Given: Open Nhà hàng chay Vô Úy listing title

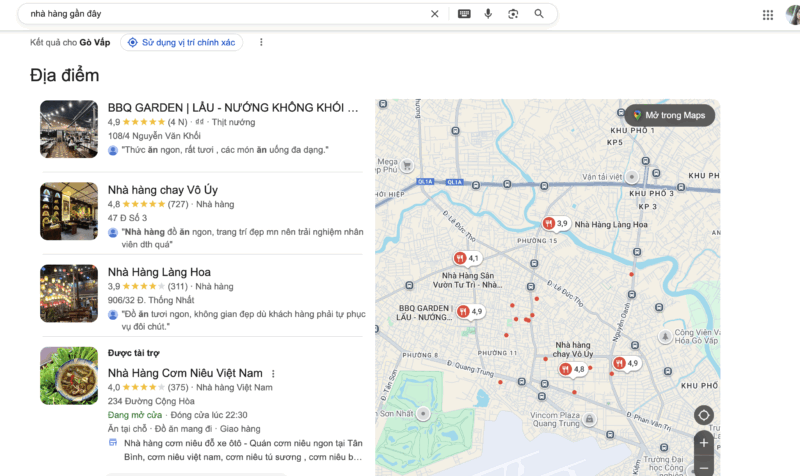Looking at the screenshot, I should tap(163, 190).
